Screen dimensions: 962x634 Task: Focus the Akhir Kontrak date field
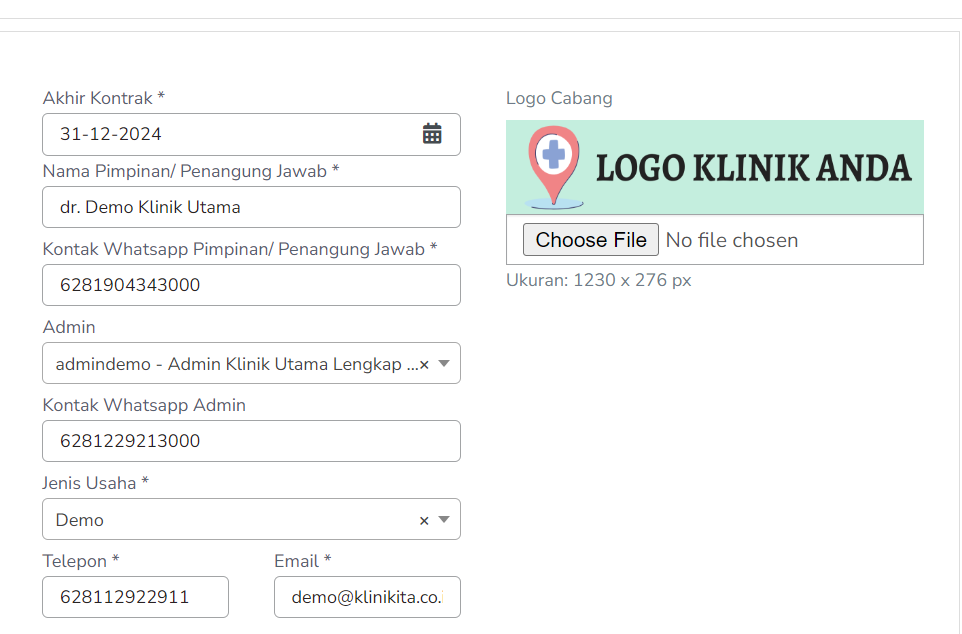click(251, 134)
